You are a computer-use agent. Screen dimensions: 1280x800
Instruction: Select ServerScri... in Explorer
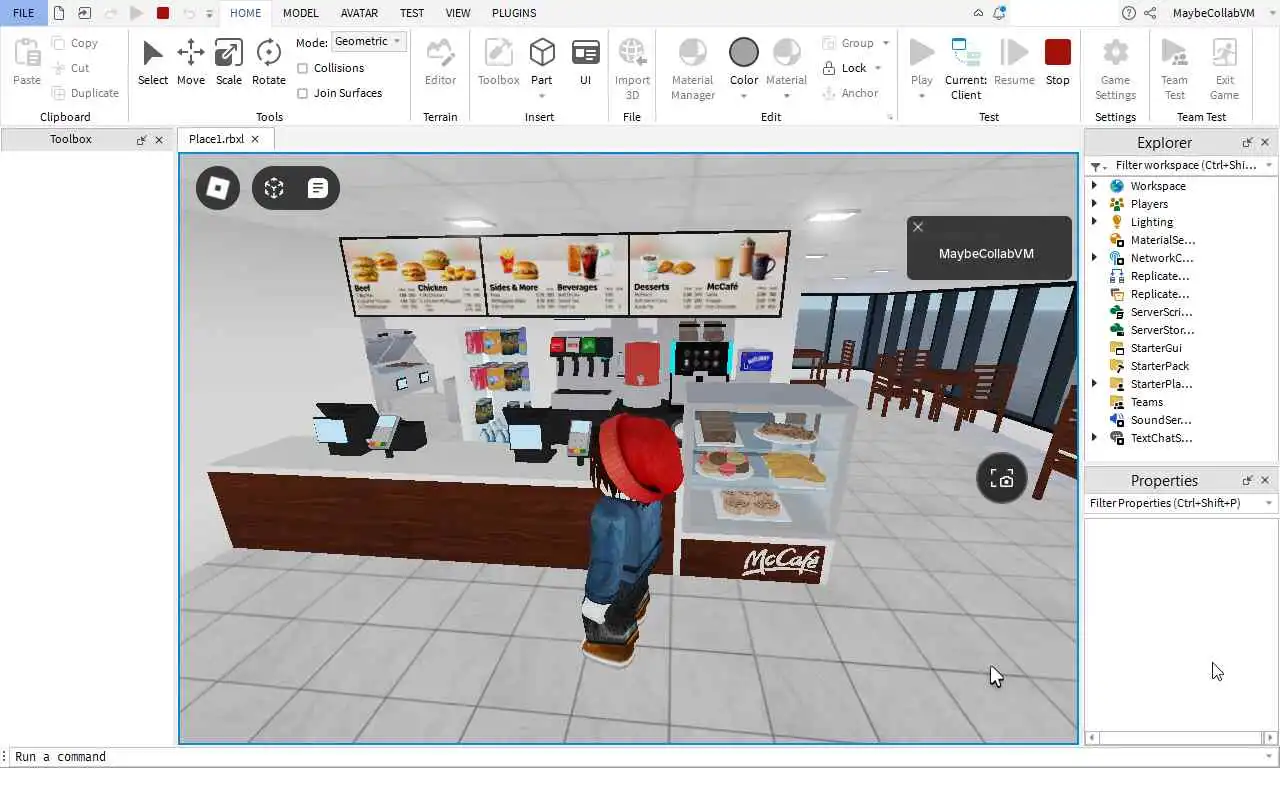click(1161, 312)
